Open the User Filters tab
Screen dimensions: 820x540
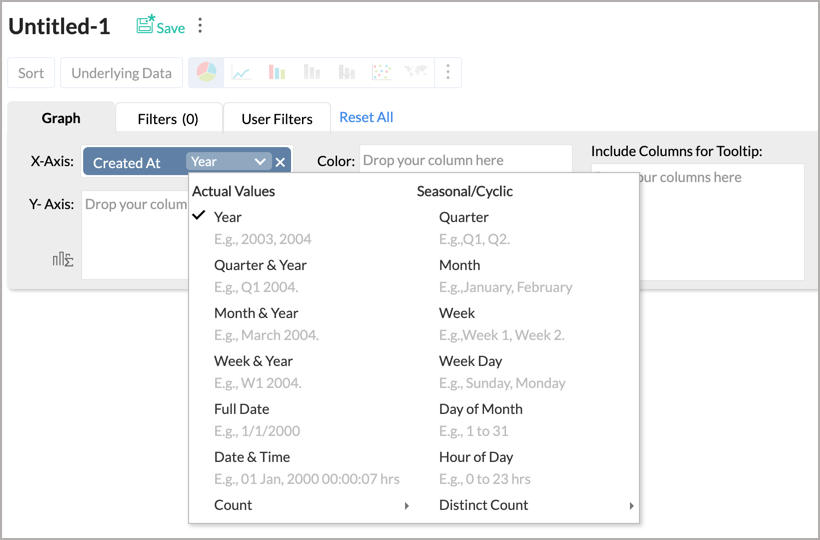277,119
